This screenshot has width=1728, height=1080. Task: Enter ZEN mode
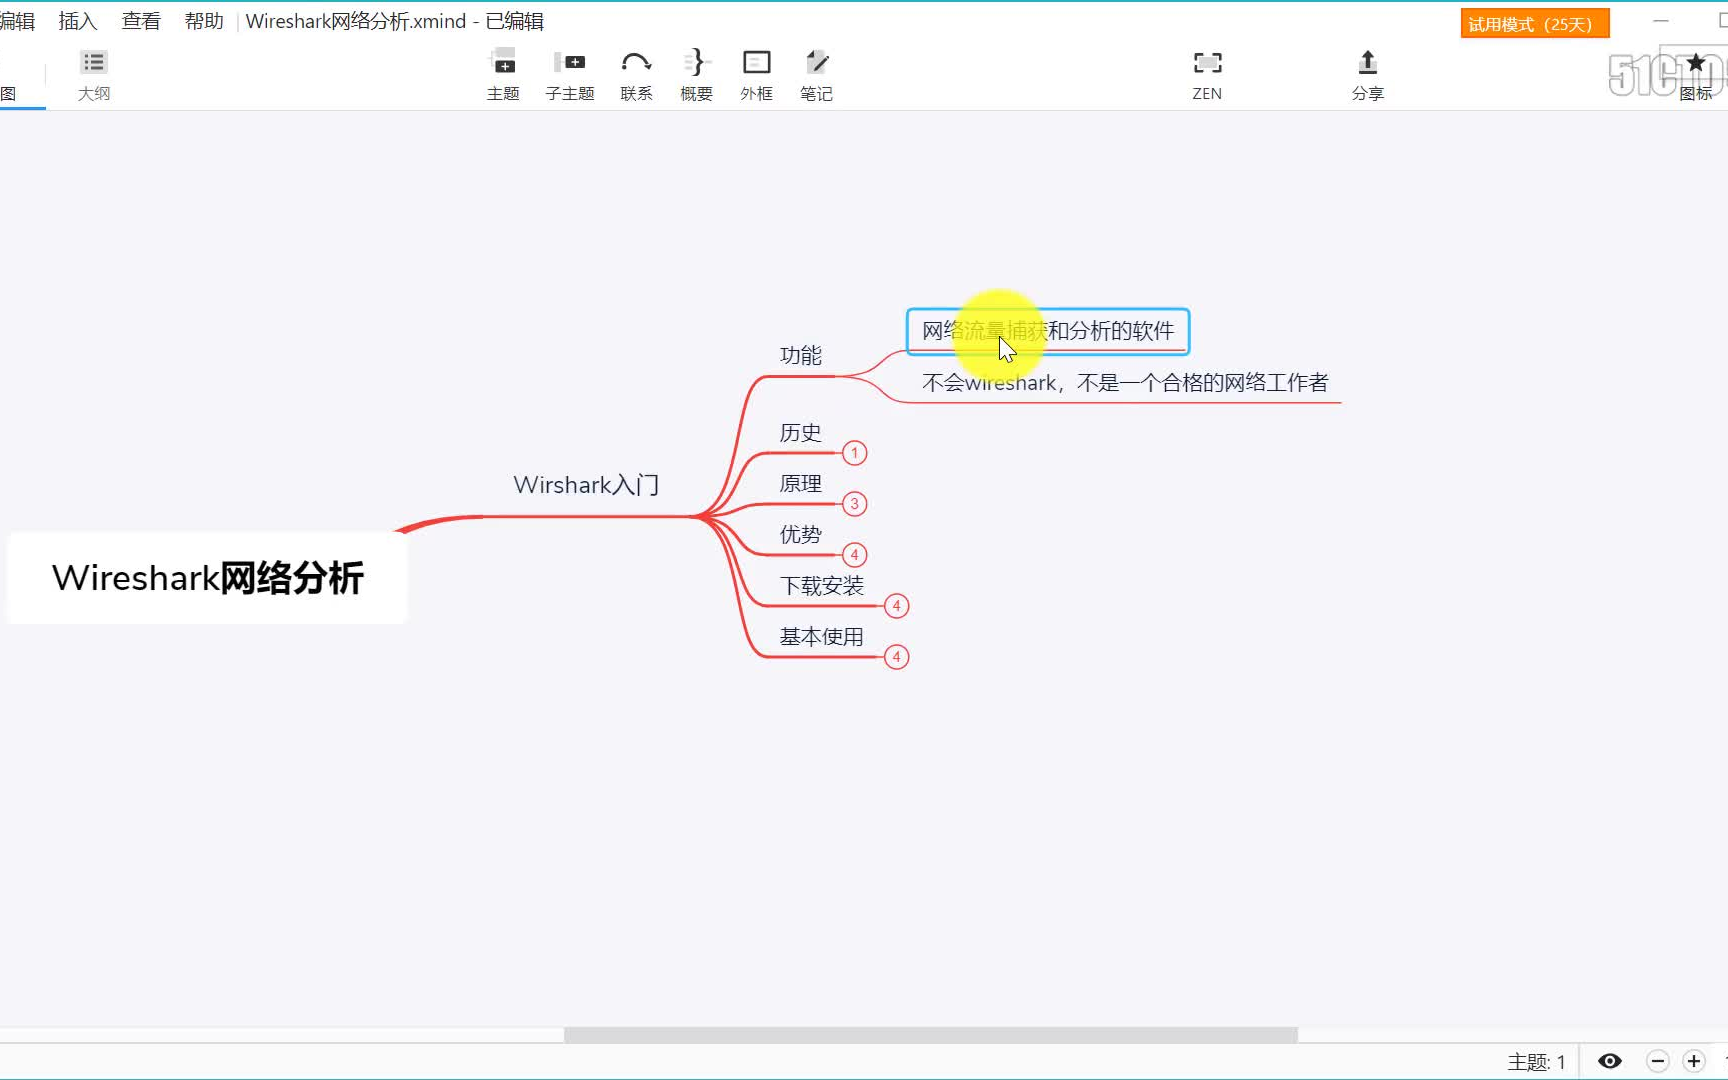pos(1207,76)
